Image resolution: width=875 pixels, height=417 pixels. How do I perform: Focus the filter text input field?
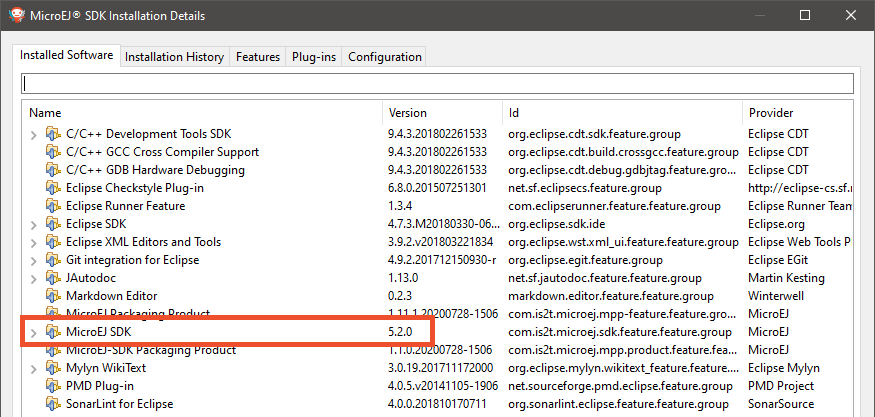click(x=437, y=84)
